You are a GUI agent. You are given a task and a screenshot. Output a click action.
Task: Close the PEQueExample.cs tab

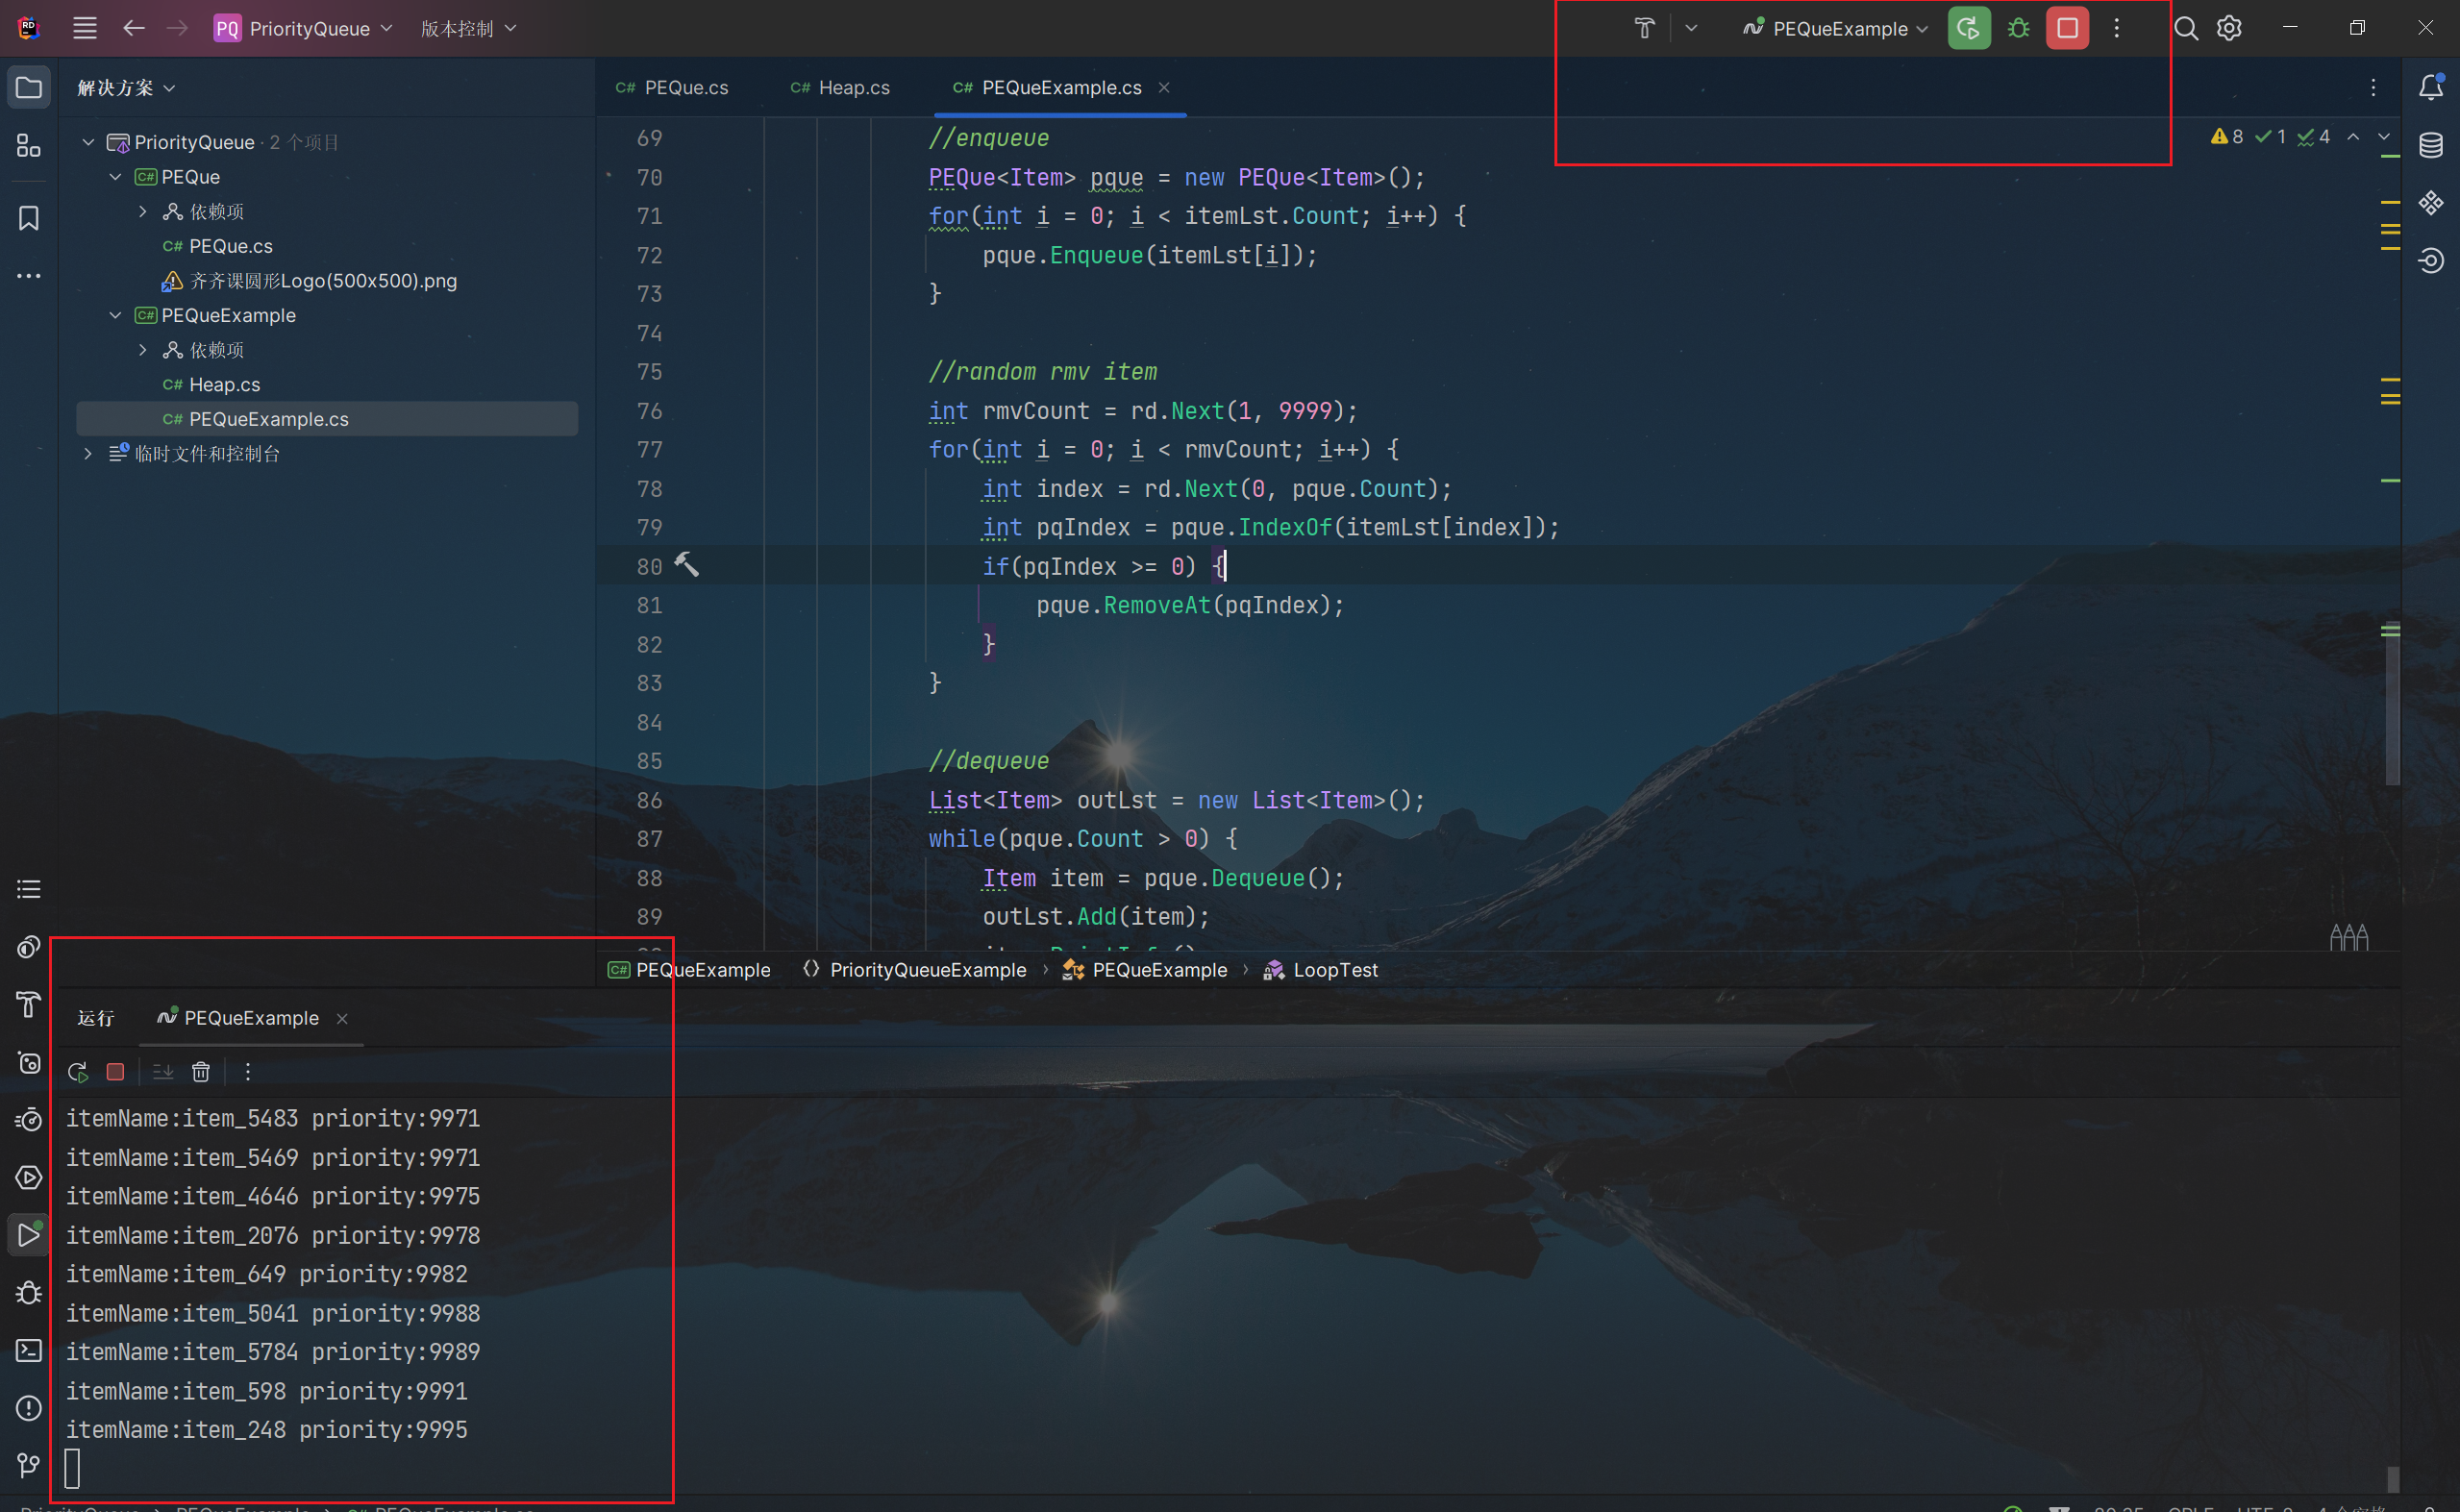[x=1164, y=88]
